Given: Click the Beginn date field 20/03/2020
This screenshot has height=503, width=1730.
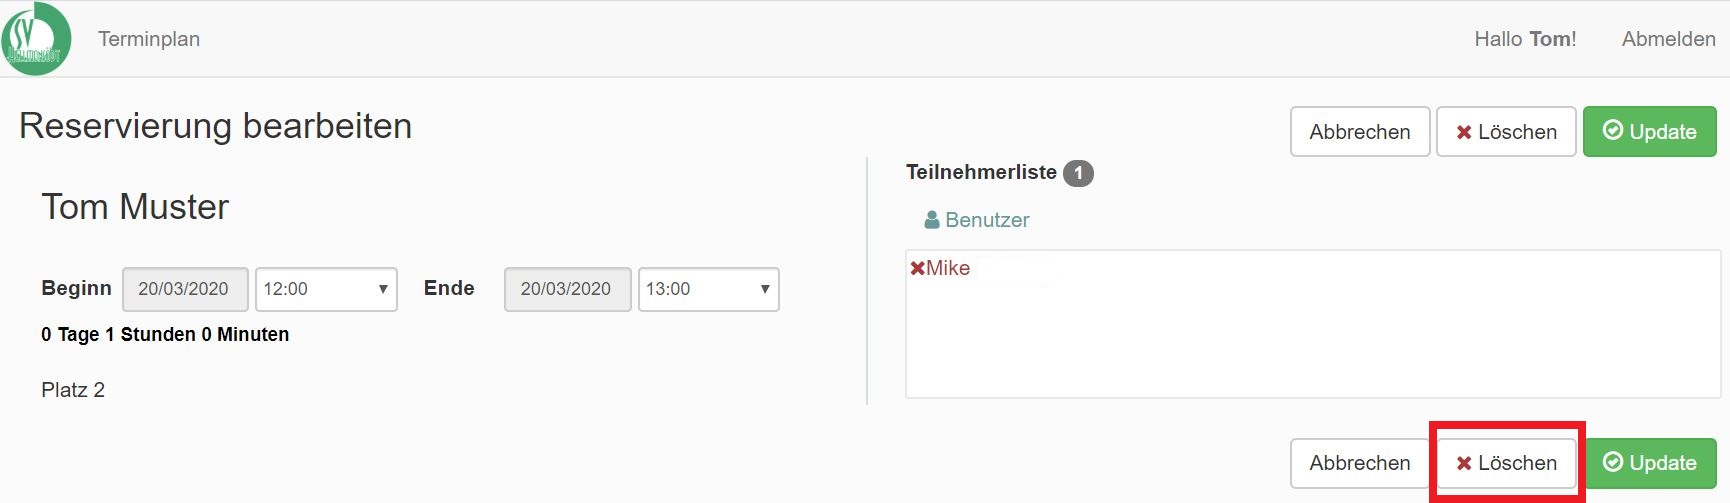Looking at the screenshot, I should coord(185,289).
